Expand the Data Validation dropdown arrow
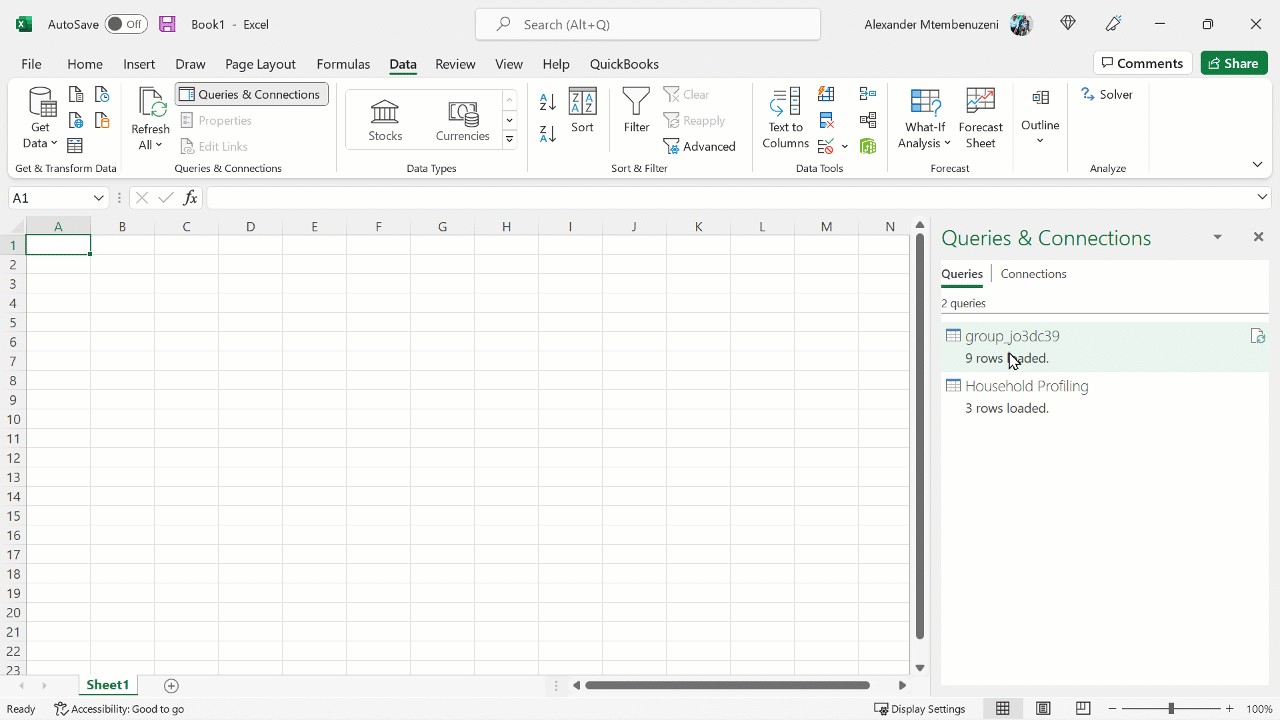The width and height of the screenshot is (1280, 720). [845, 146]
